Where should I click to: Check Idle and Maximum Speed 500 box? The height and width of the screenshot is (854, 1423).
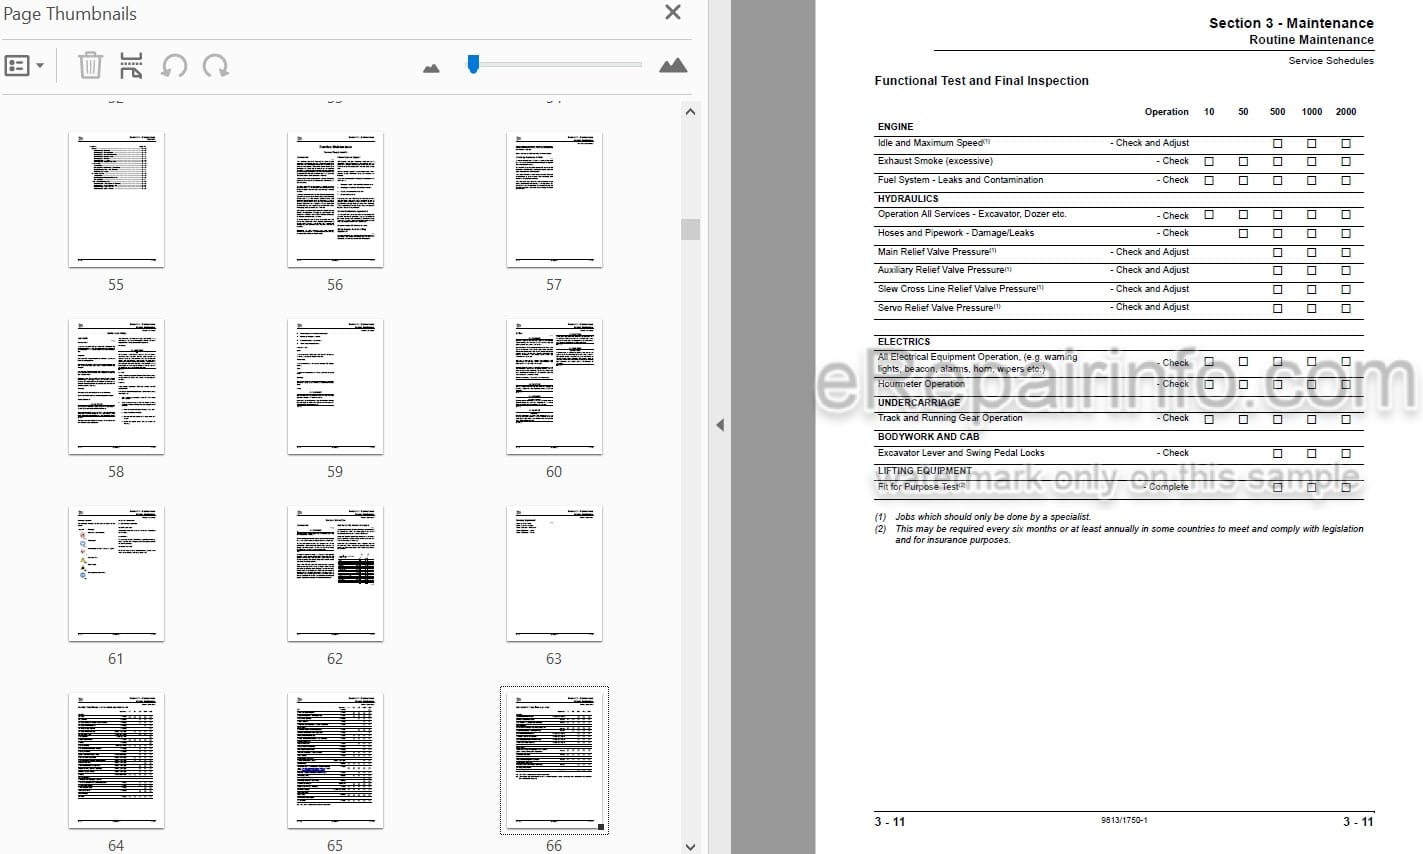click(x=1277, y=143)
